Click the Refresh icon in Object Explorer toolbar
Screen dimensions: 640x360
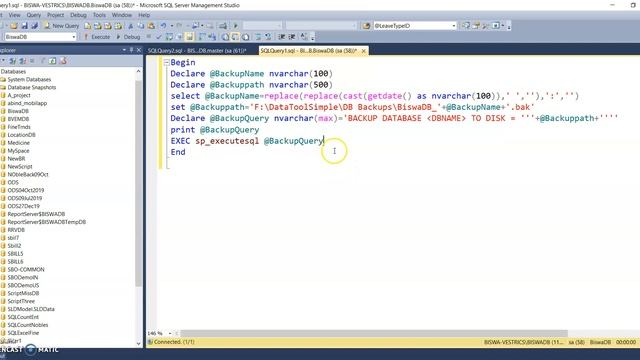53,61
